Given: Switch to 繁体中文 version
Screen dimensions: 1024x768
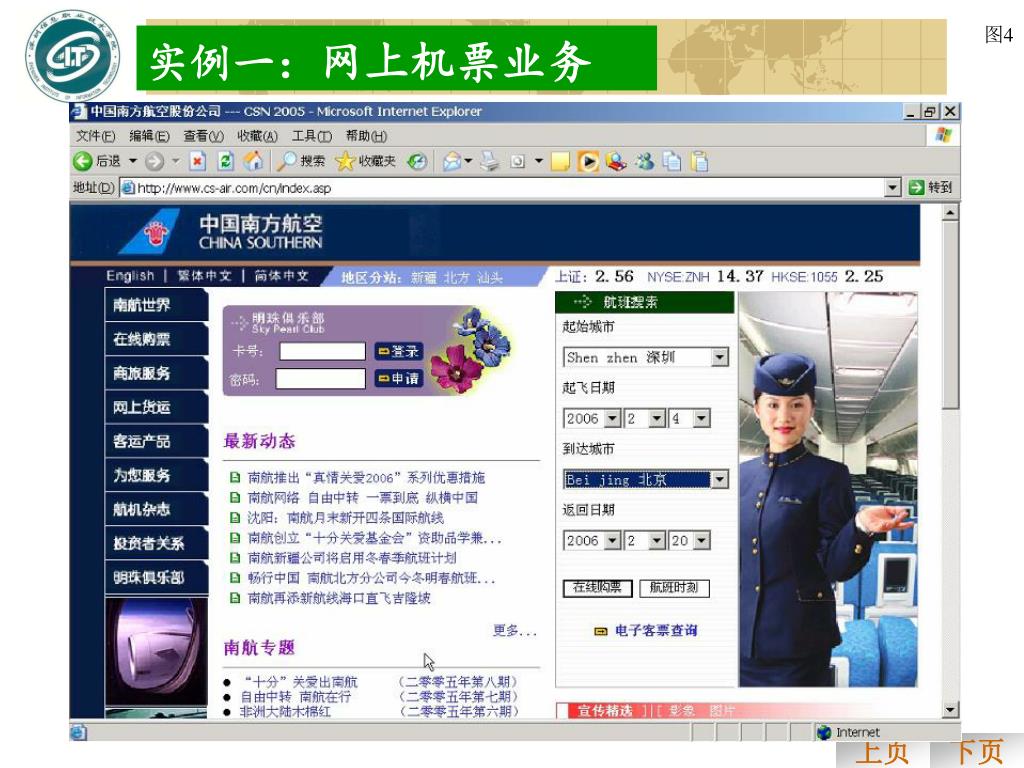Looking at the screenshot, I should click(x=204, y=276).
